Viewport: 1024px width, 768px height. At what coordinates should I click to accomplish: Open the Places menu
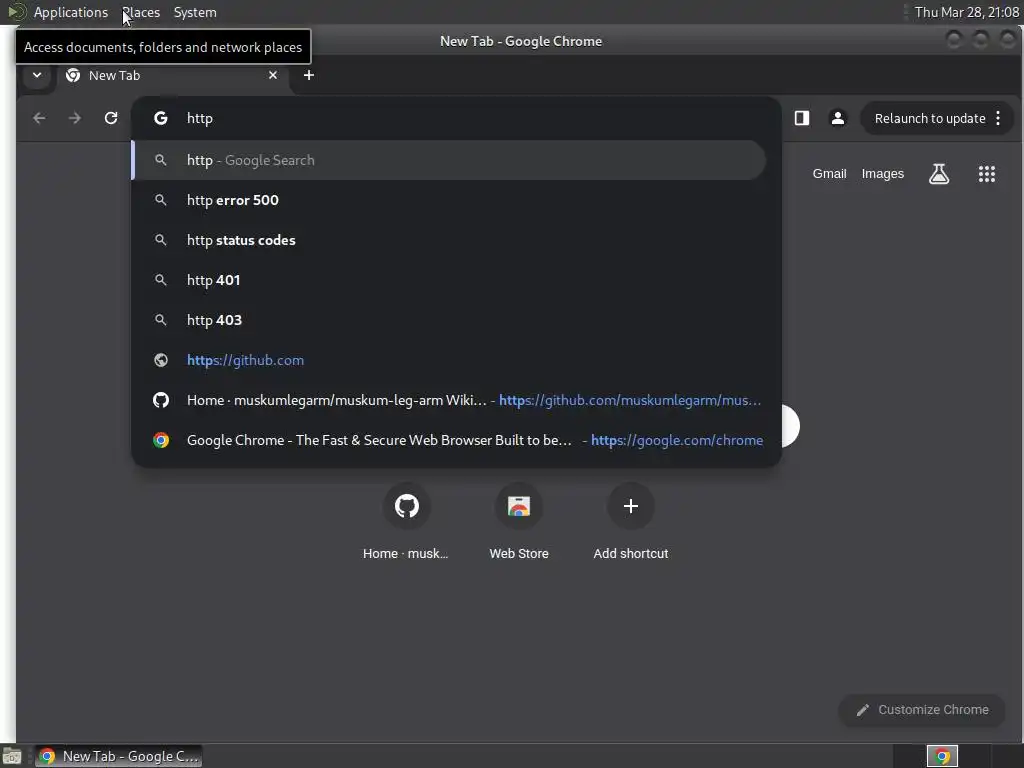(x=141, y=12)
